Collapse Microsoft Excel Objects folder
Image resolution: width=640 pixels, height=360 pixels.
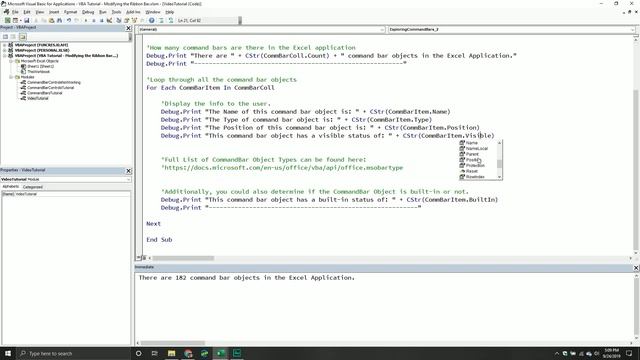(x=11, y=61)
